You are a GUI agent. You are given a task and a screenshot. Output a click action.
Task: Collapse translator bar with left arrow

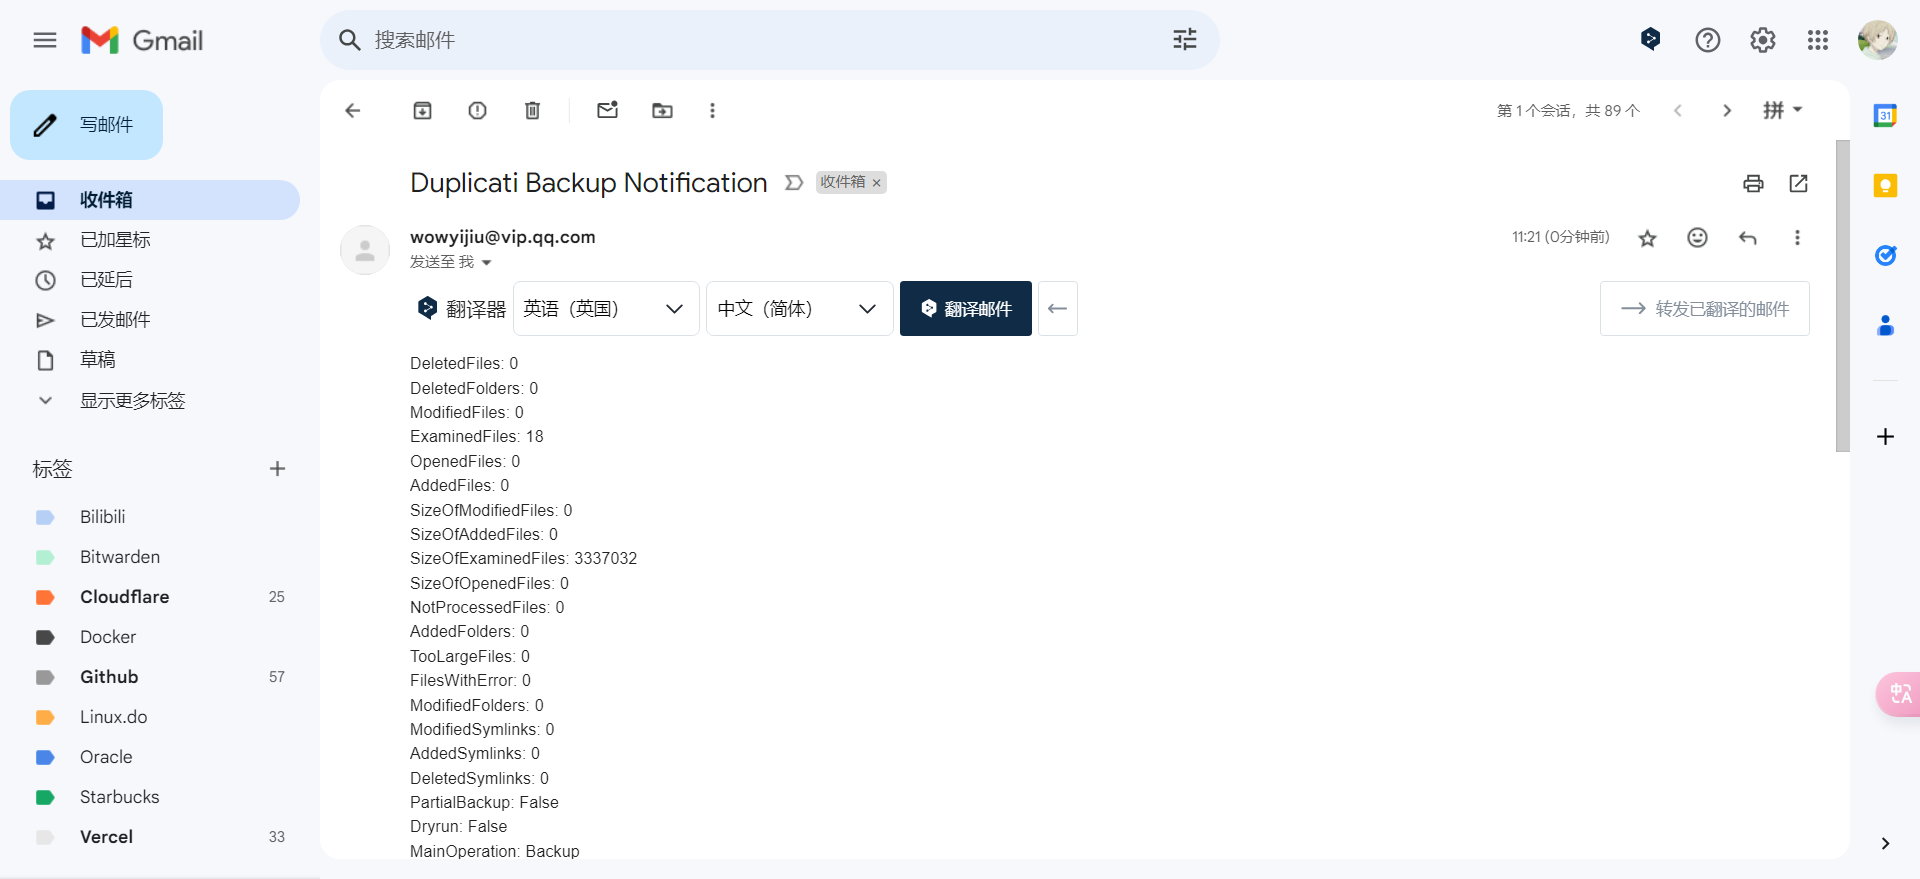1058,309
